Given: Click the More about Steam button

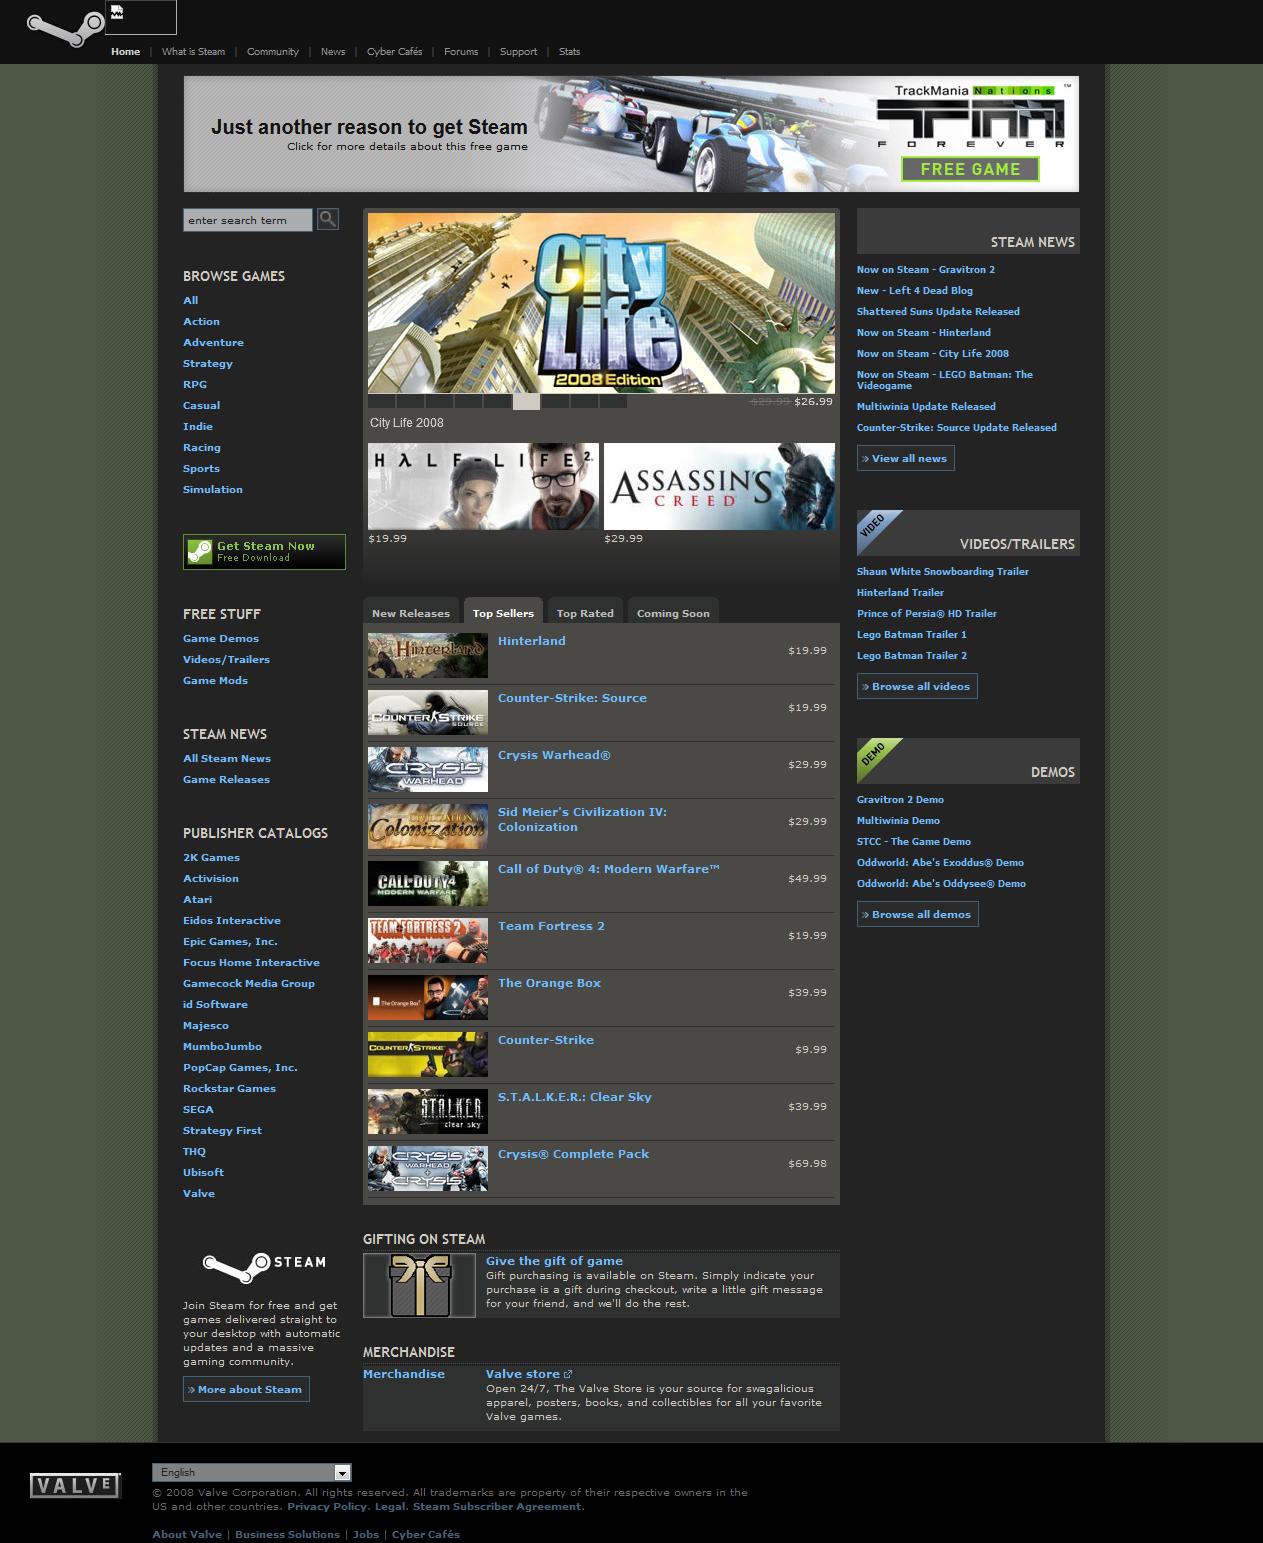Looking at the screenshot, I should point(246,1389).
